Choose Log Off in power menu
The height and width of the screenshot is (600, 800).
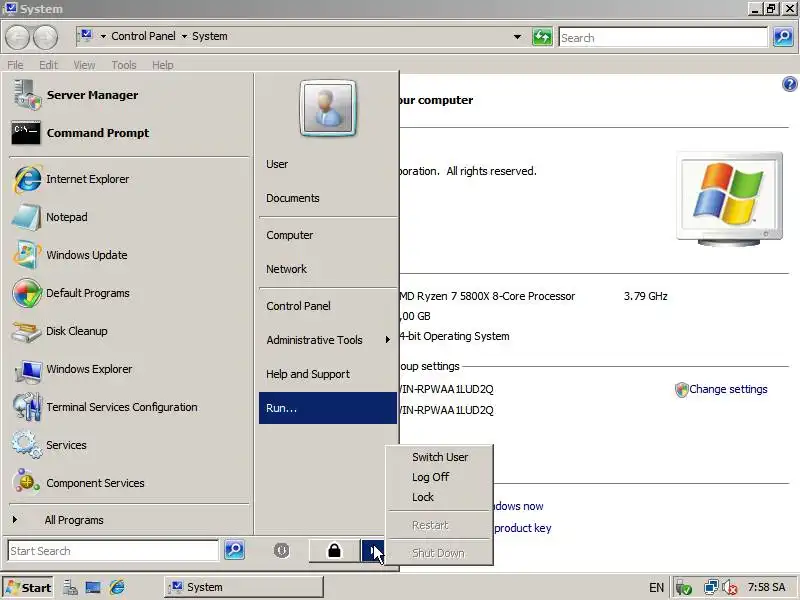(440, 477)
